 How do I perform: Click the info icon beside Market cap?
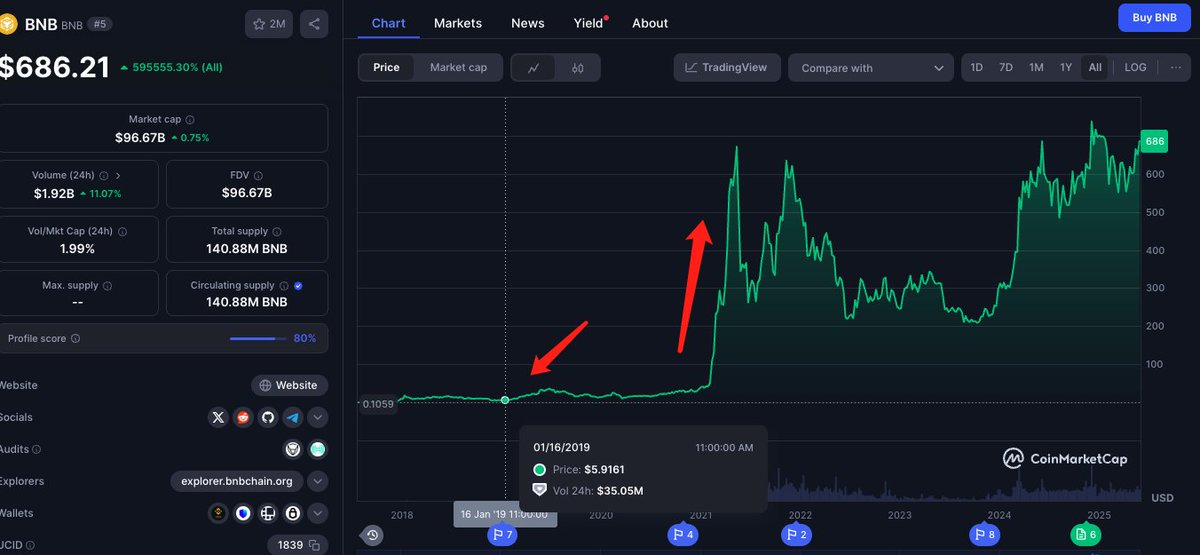(x=190, y=119)
